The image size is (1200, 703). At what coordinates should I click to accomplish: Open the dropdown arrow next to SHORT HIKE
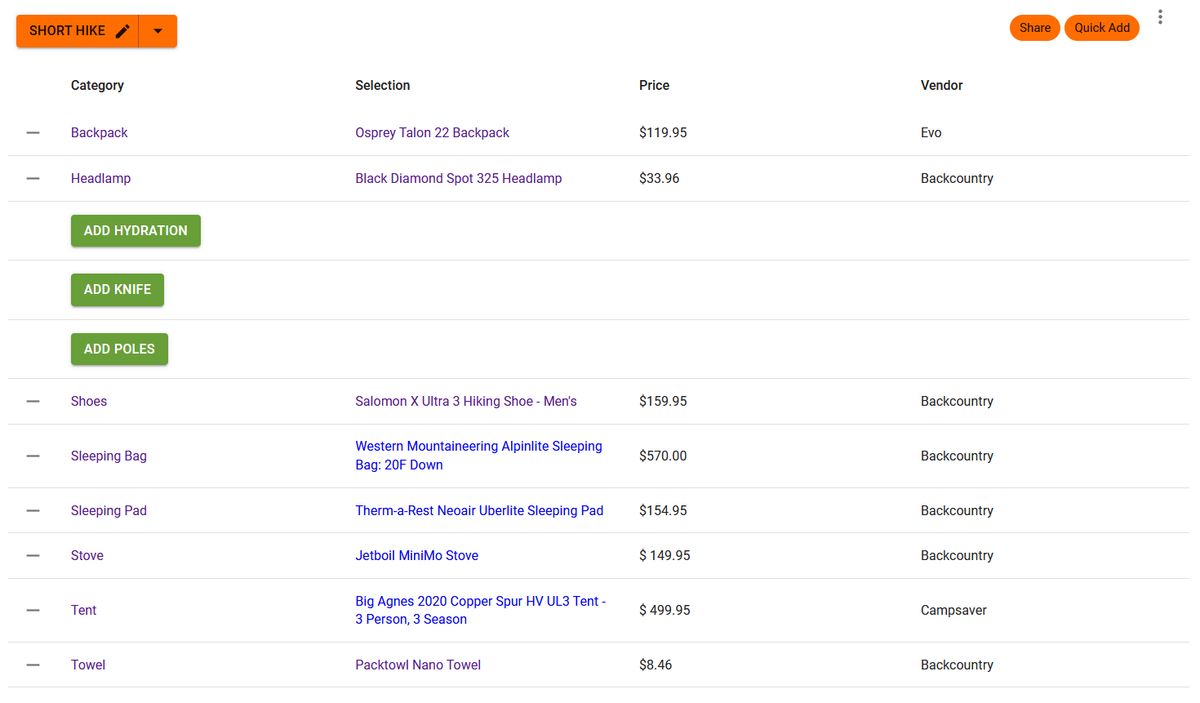point(157,31)
